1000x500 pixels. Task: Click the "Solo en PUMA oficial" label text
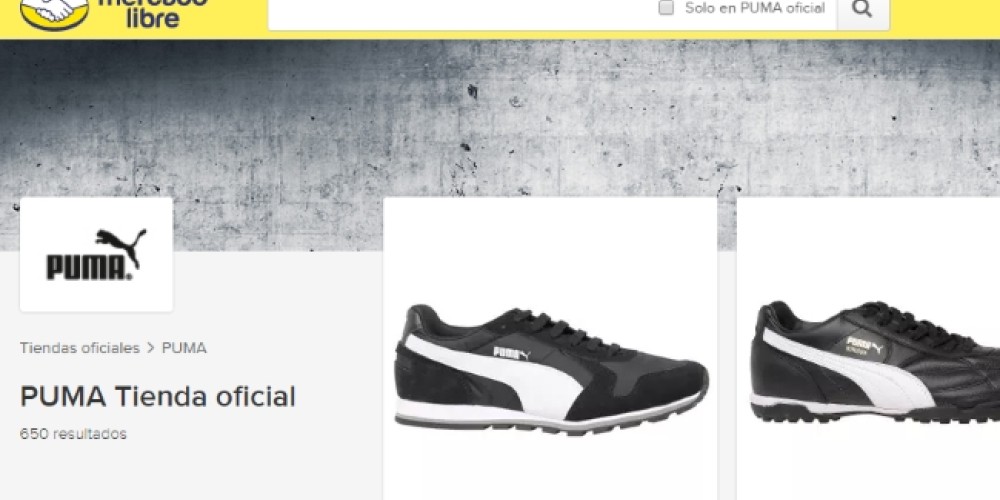point(754,8)
